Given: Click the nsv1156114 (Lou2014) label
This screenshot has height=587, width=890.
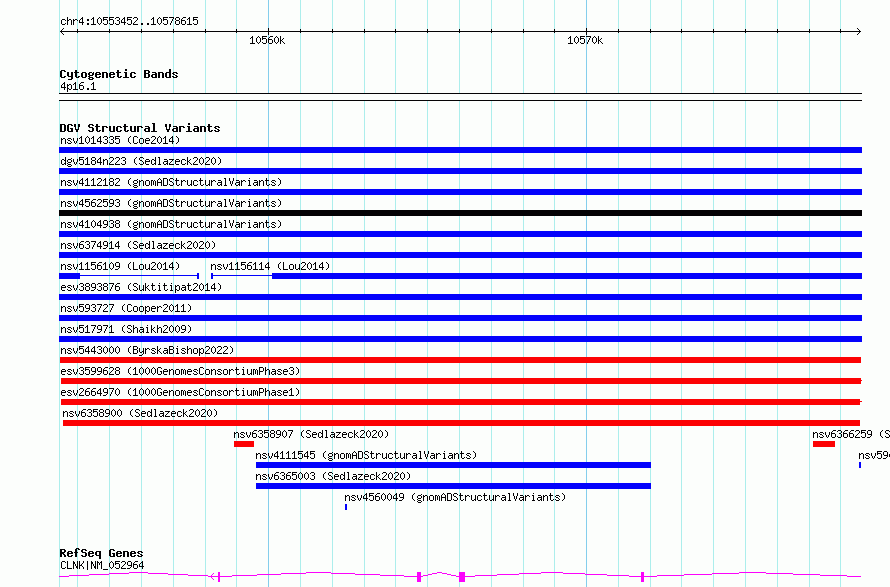Looking at the screenshot, I should (270, 266).
